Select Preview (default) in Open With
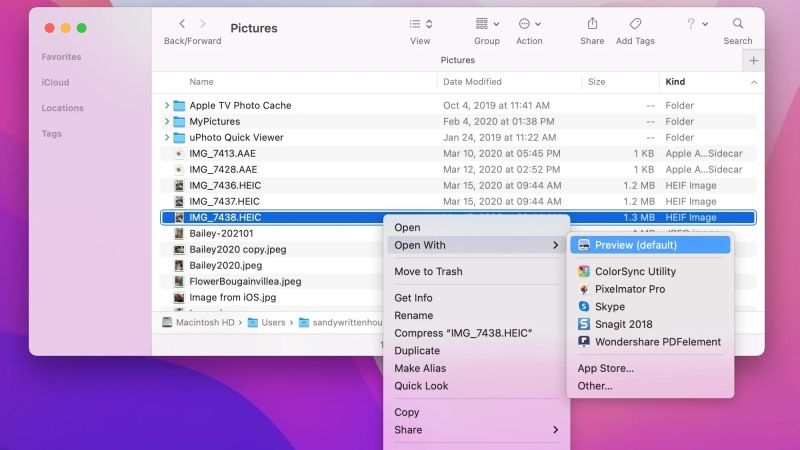The height and width of the screenshot is (450, 800). [x=650, y=245]
